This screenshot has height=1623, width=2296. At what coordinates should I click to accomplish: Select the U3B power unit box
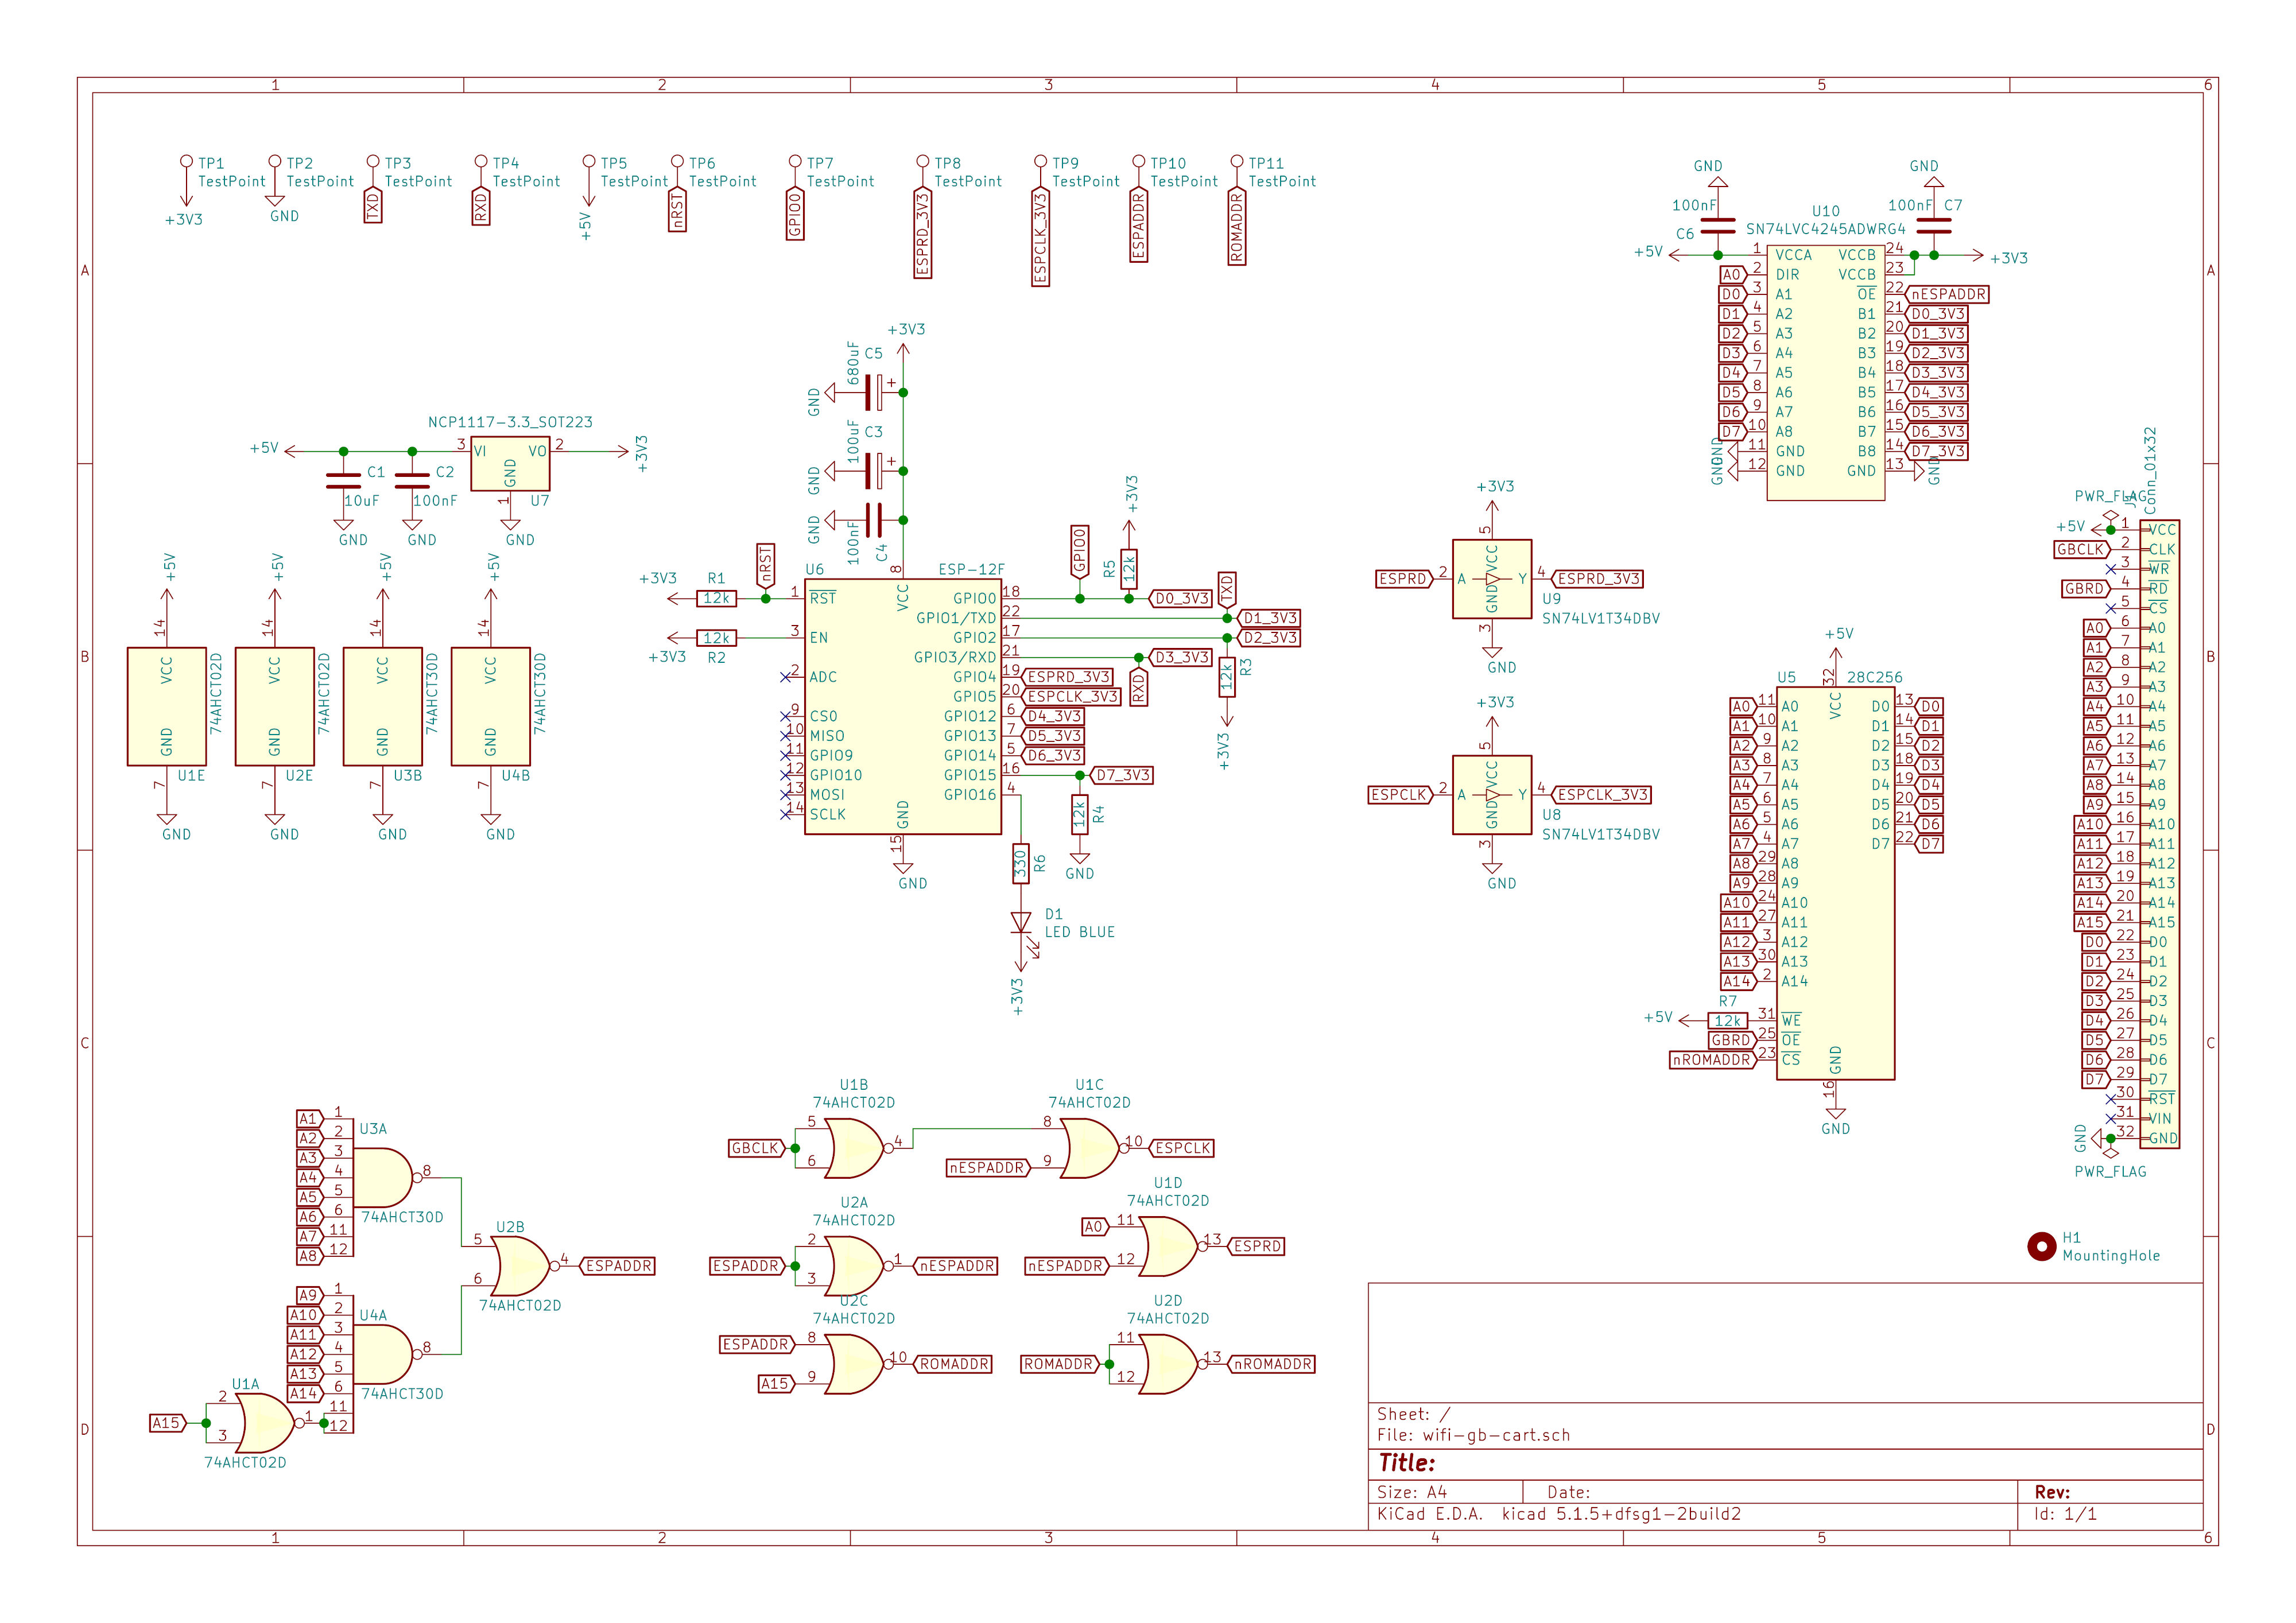(383, 706)
